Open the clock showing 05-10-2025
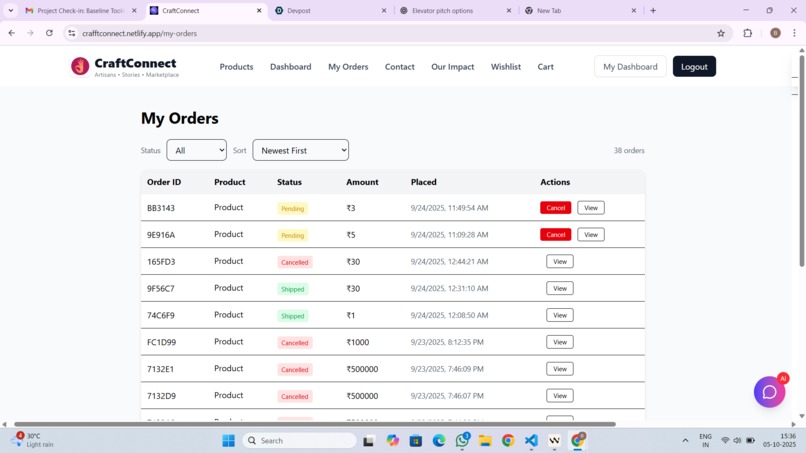The image size is (806, 453). point(779,440)
